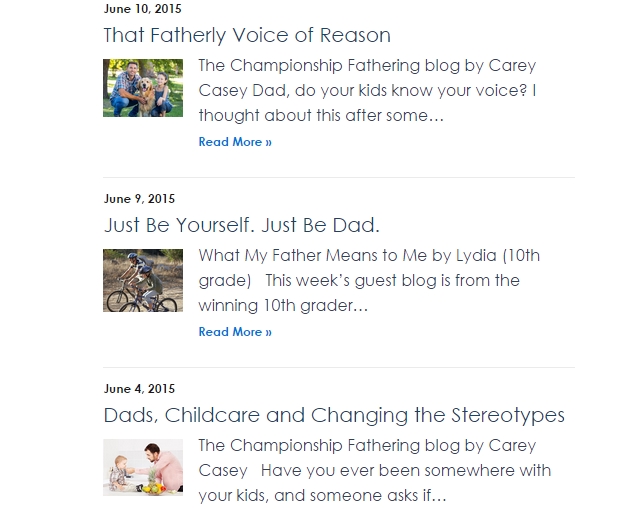Click the line ending 'blog by Carey' in first excerpt

pyautogui.click(x=367, y=66)
